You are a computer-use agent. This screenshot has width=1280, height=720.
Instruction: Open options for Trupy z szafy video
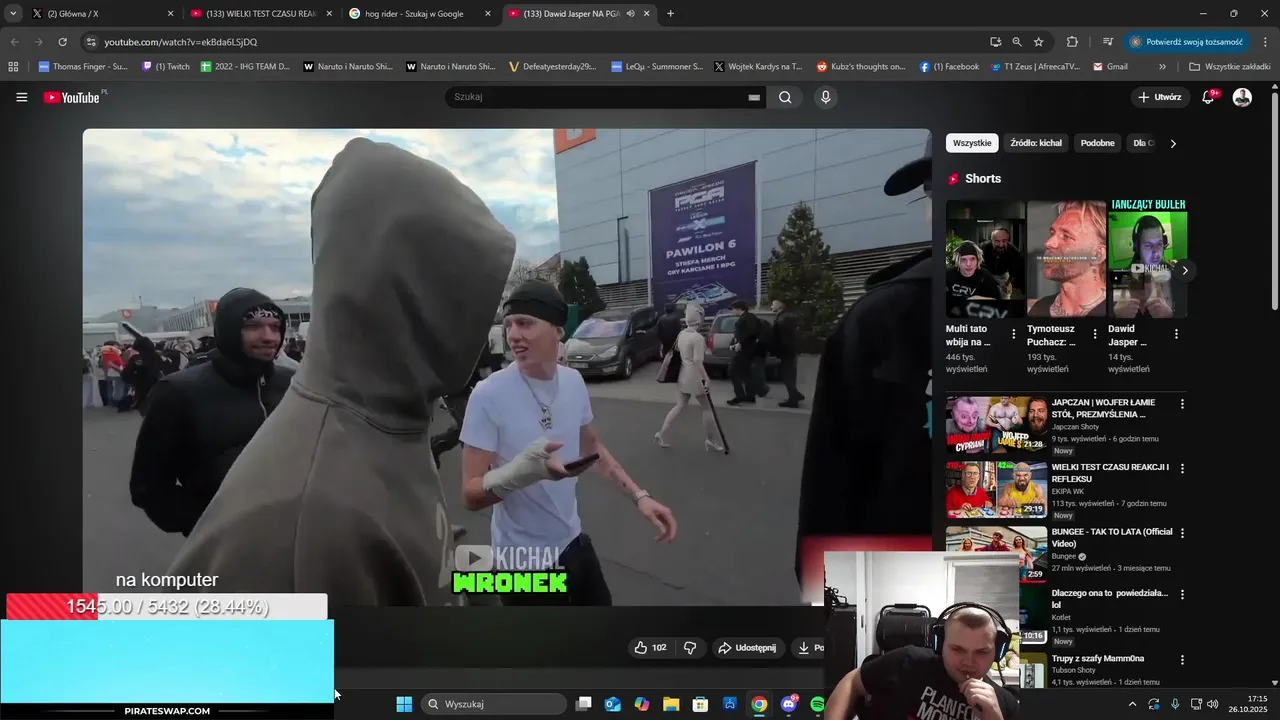[1182, 660]
